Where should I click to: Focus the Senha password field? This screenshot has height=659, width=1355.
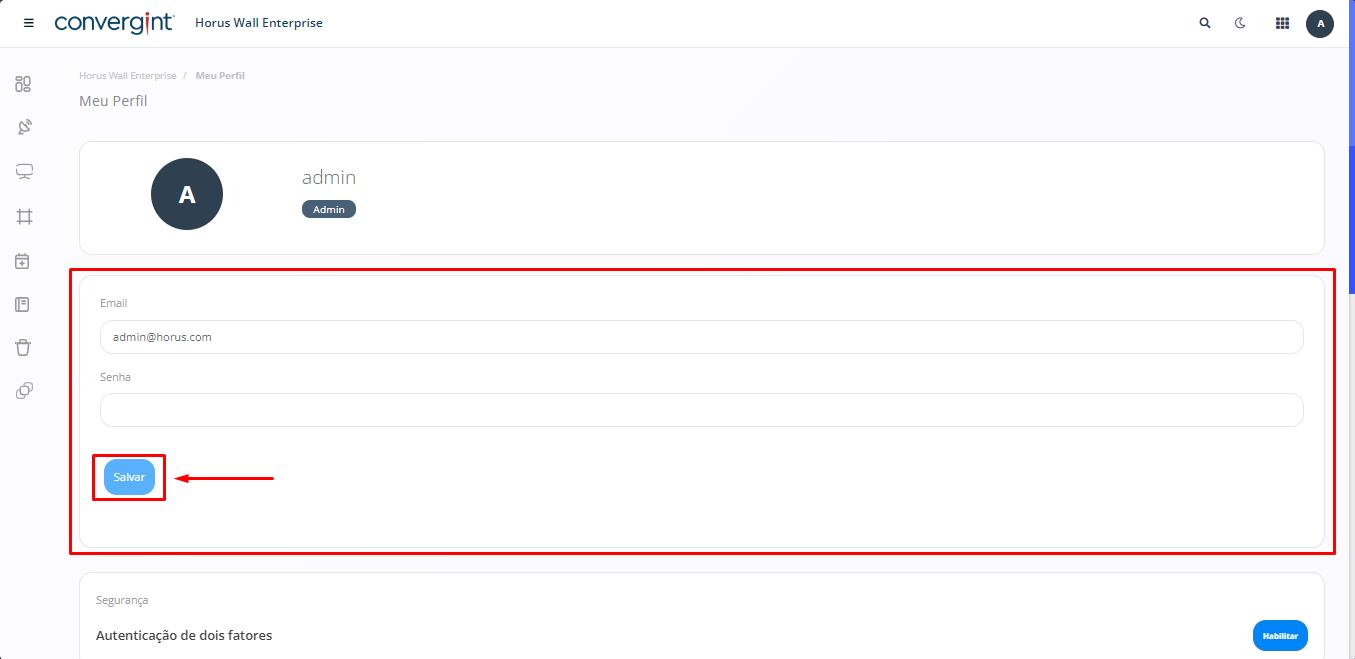(701, 410)
